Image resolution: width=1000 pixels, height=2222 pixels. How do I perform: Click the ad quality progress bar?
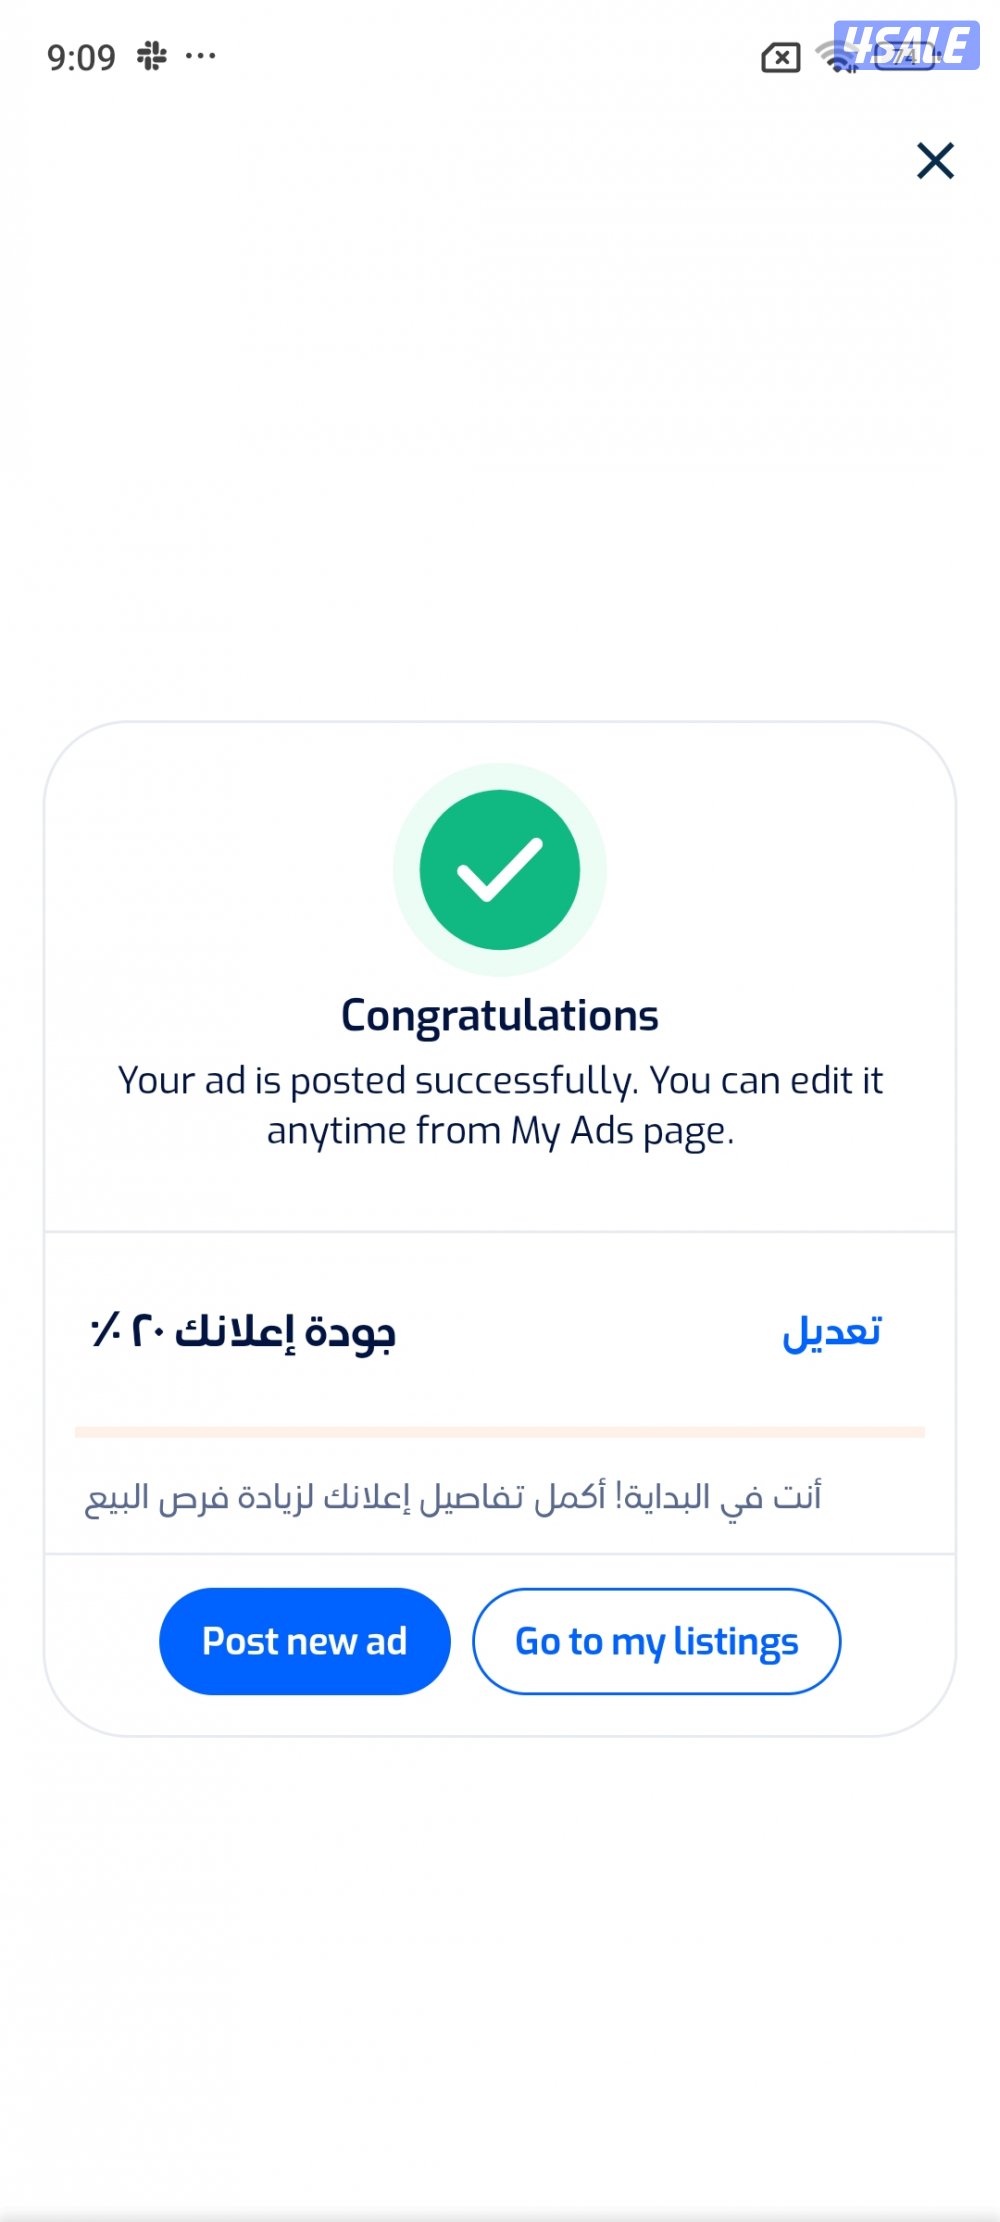tap(500, 1432)
